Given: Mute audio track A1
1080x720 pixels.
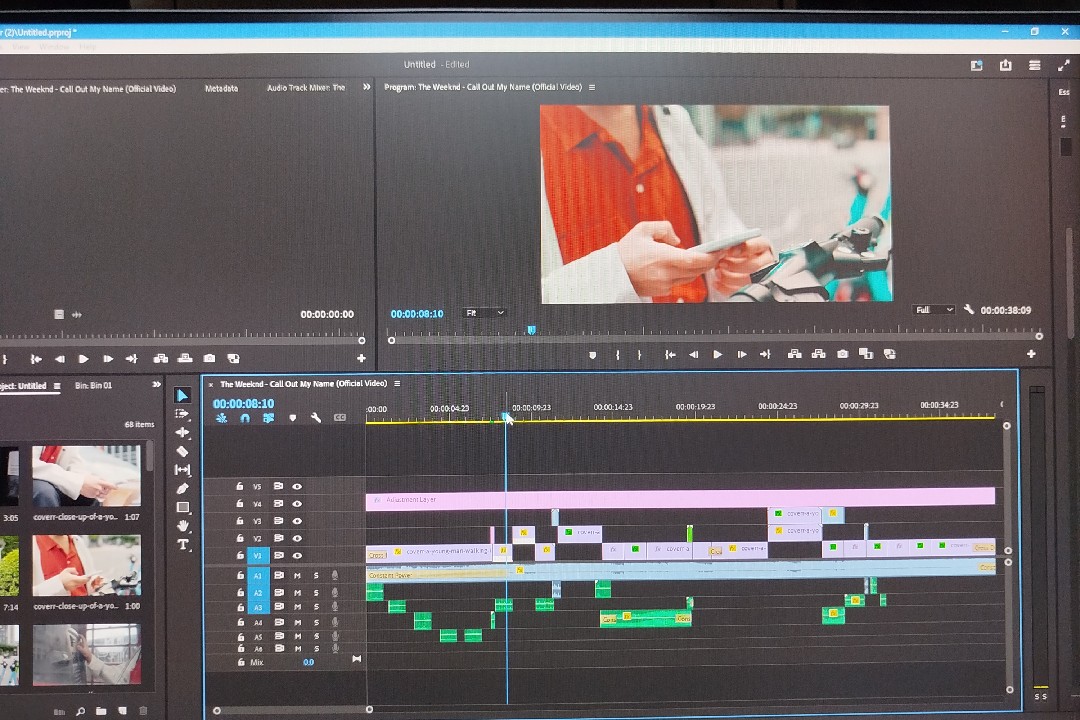Looking at the screenshot, I should [x=297, y=575].
